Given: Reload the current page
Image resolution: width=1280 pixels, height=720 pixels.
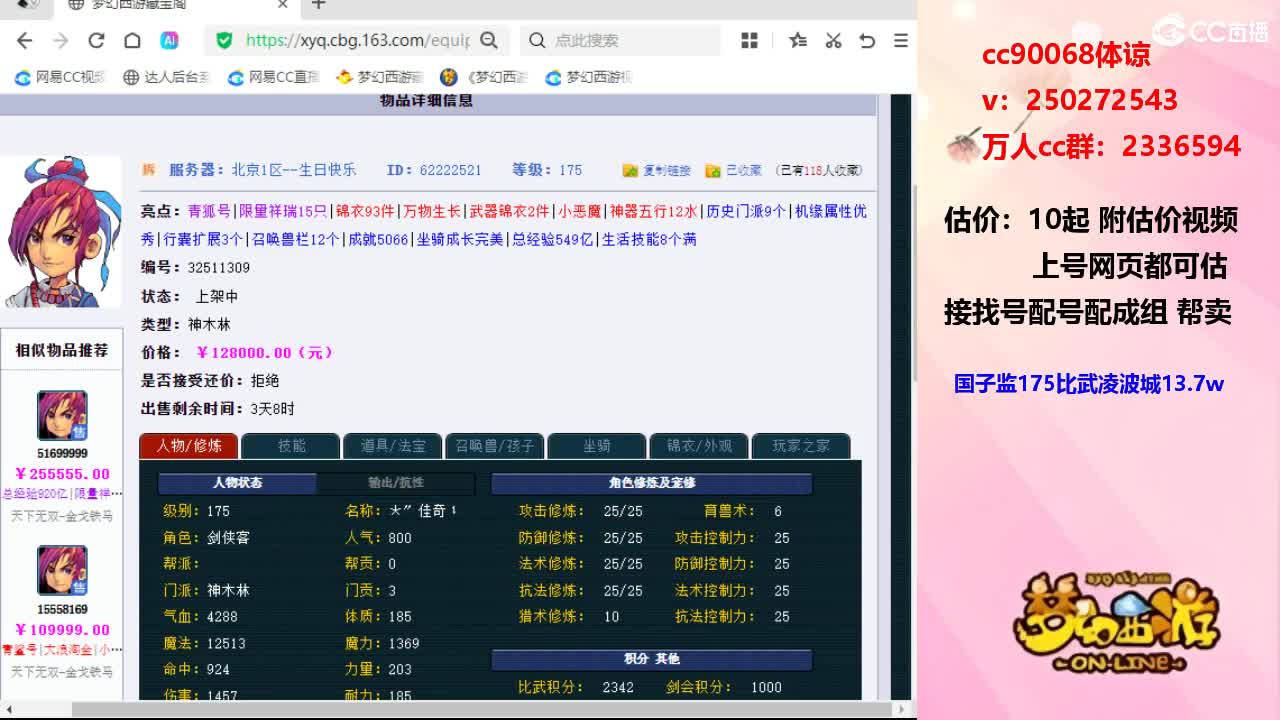Looking at the screenshot, I should pos(96,40).
